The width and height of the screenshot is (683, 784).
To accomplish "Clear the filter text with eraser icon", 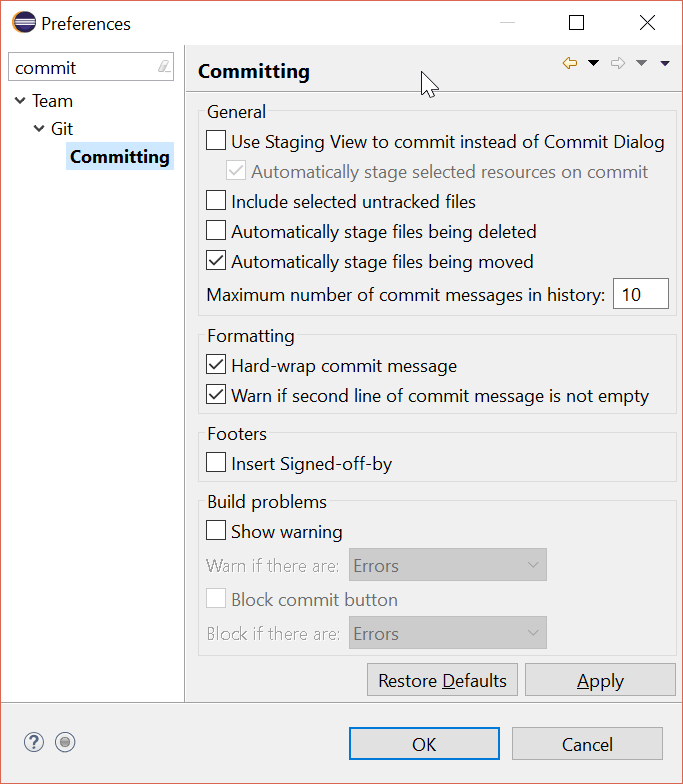I will 164,66.
